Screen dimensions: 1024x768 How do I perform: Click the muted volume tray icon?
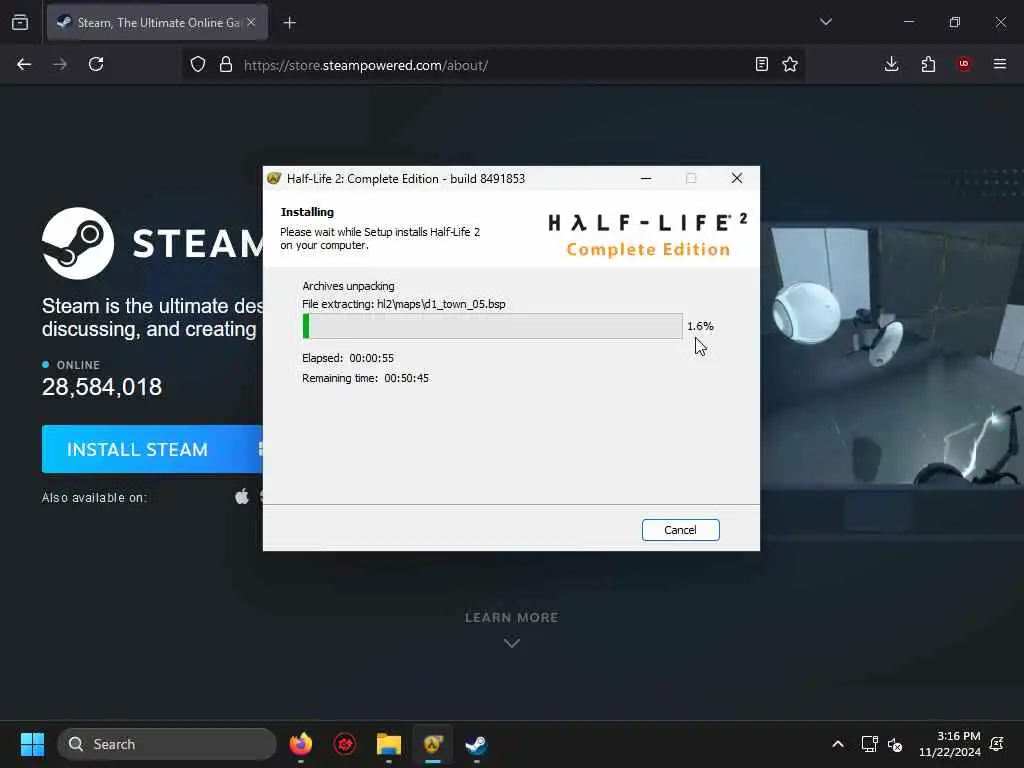coord(895,744)
